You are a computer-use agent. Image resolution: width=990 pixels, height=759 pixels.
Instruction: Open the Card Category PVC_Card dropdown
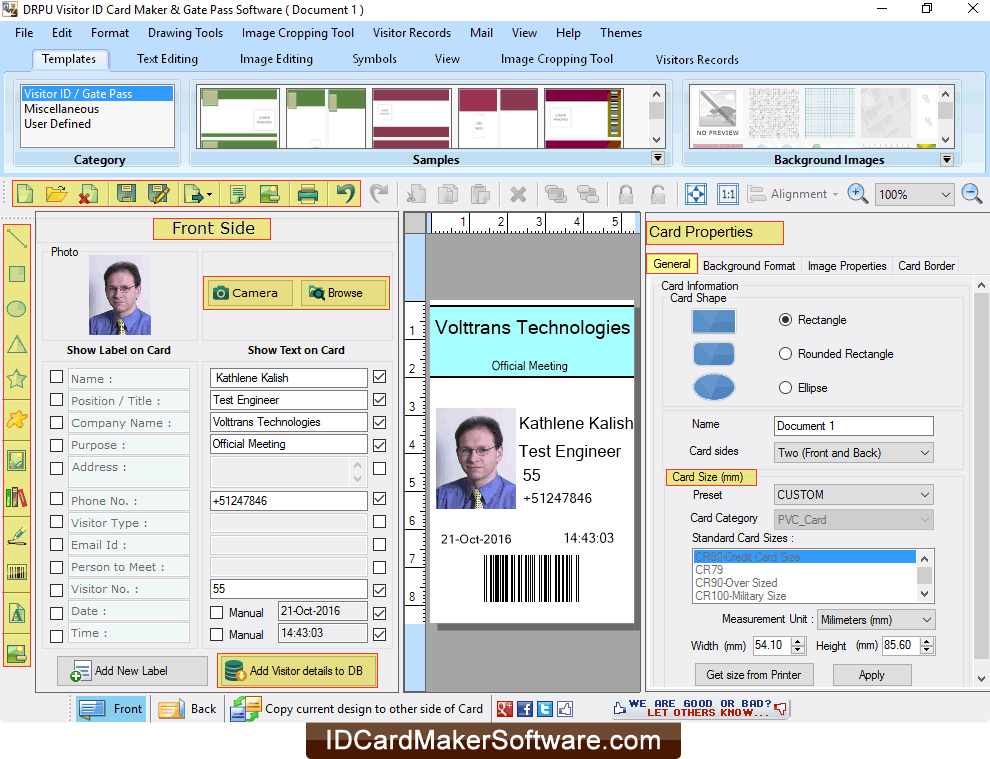coord(854,520)
